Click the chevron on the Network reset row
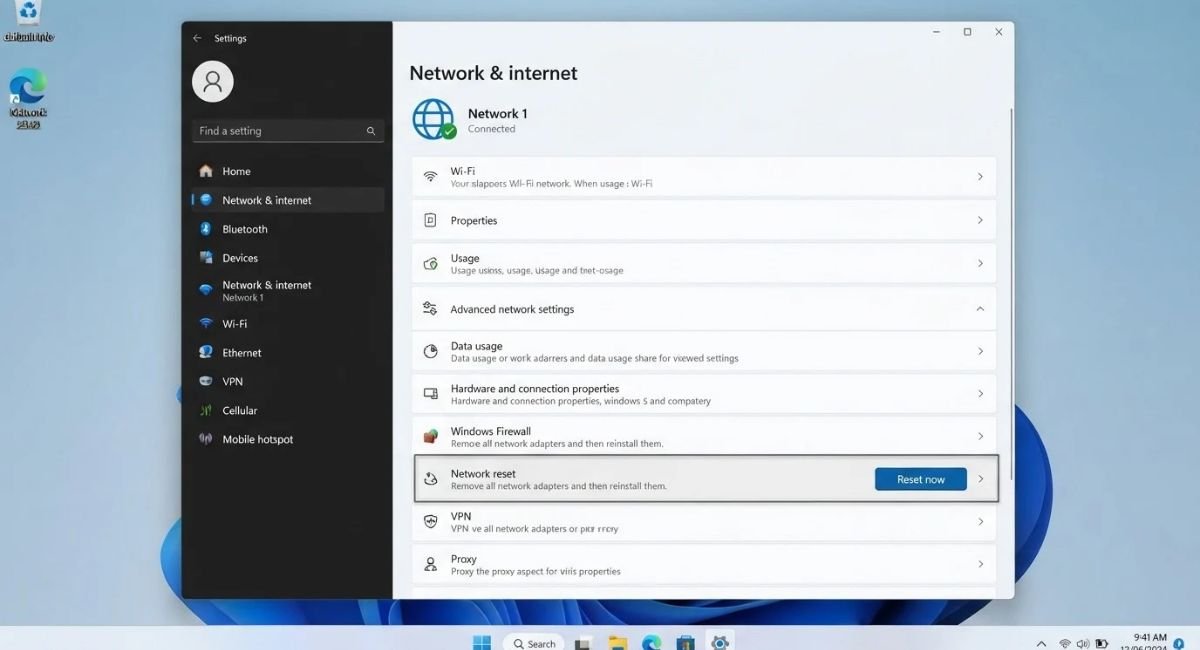 coord(981,479)
